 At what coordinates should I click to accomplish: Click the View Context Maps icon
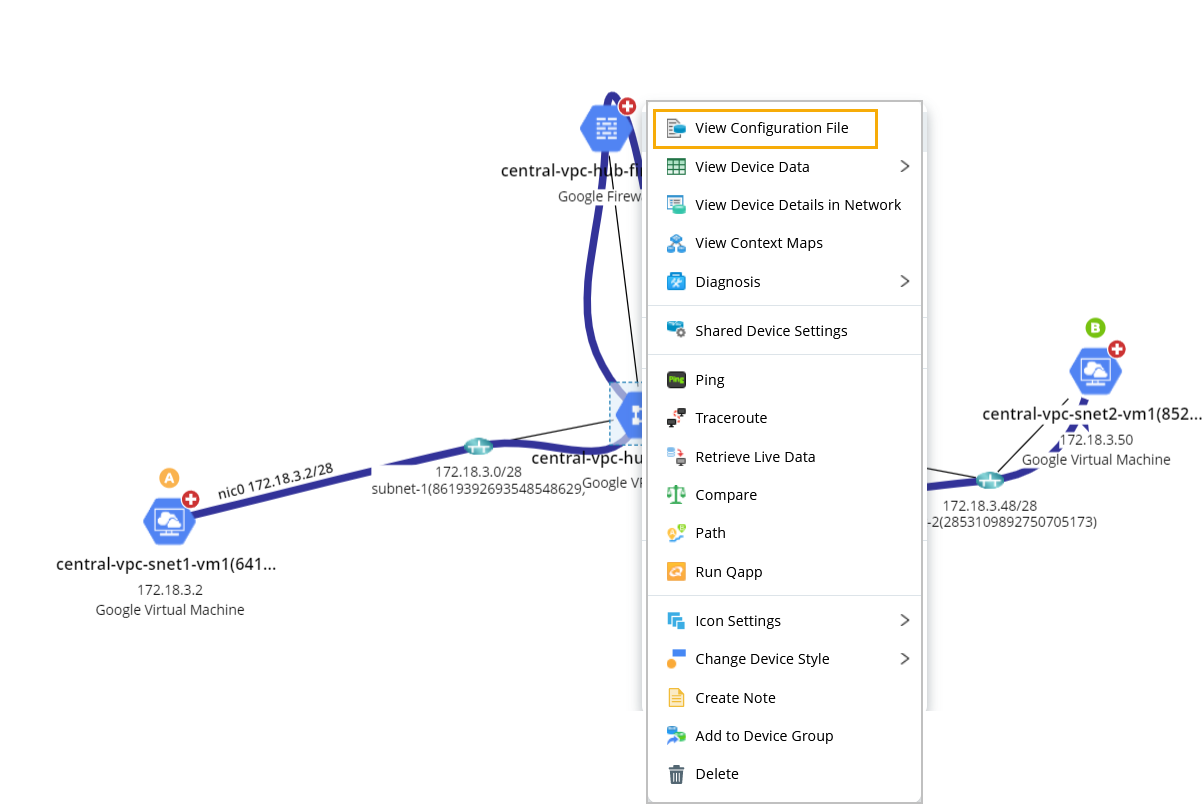click(678, 243)
